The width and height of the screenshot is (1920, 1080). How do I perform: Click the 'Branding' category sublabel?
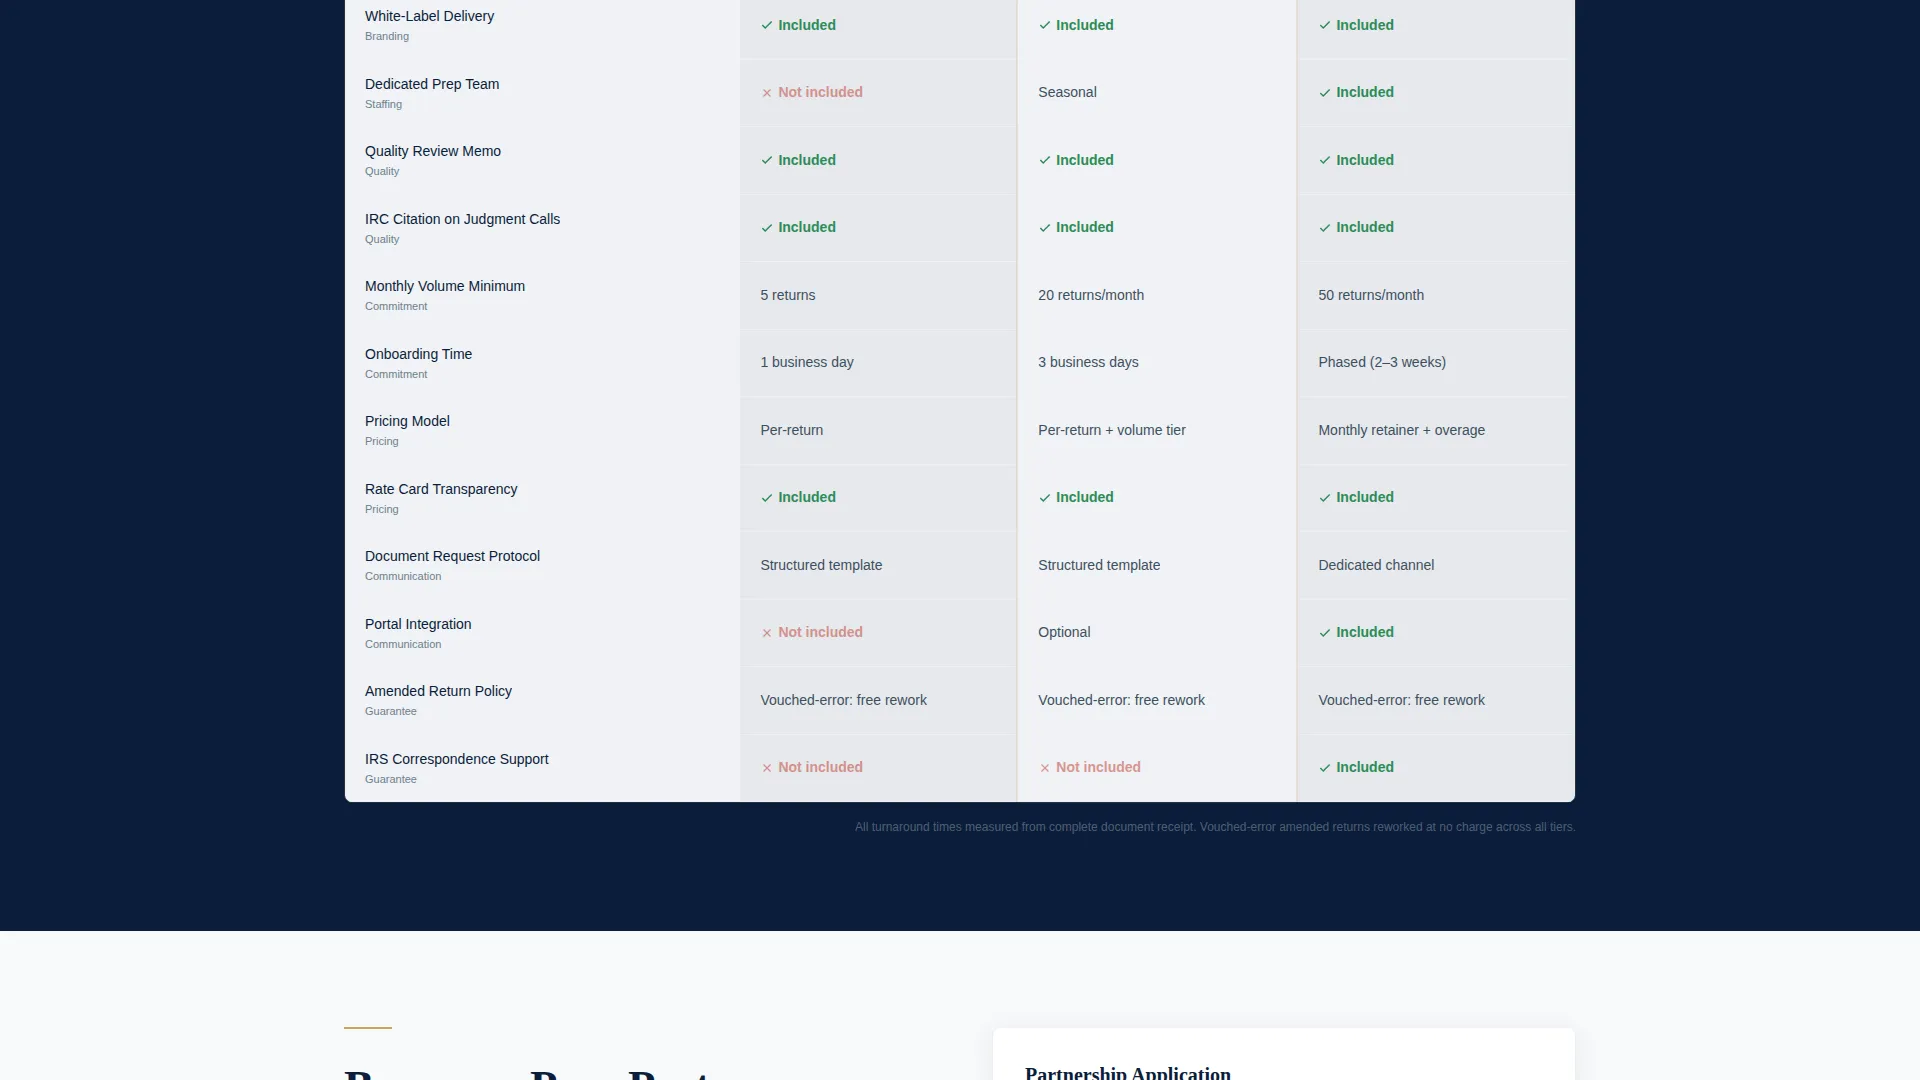[x=387, y=36]
